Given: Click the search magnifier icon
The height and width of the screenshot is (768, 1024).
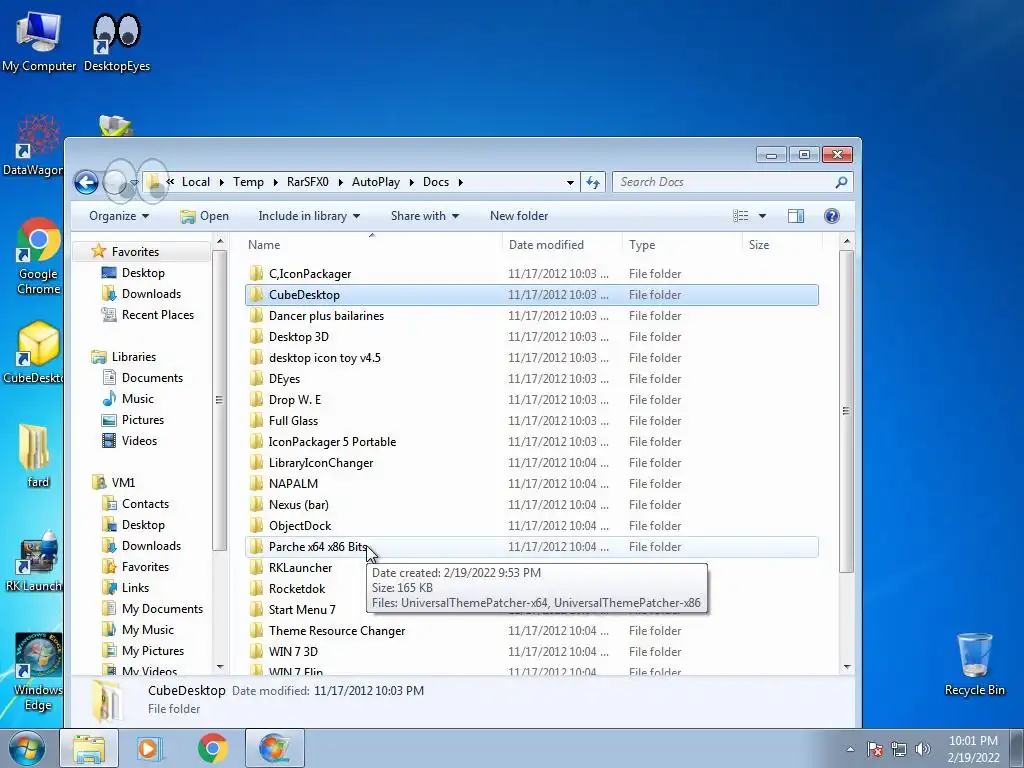Looking at the screenshot, I should 841,182.
